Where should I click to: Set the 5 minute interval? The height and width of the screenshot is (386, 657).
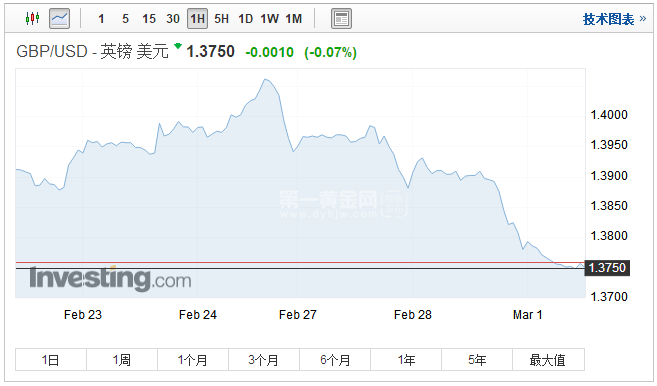125,19
